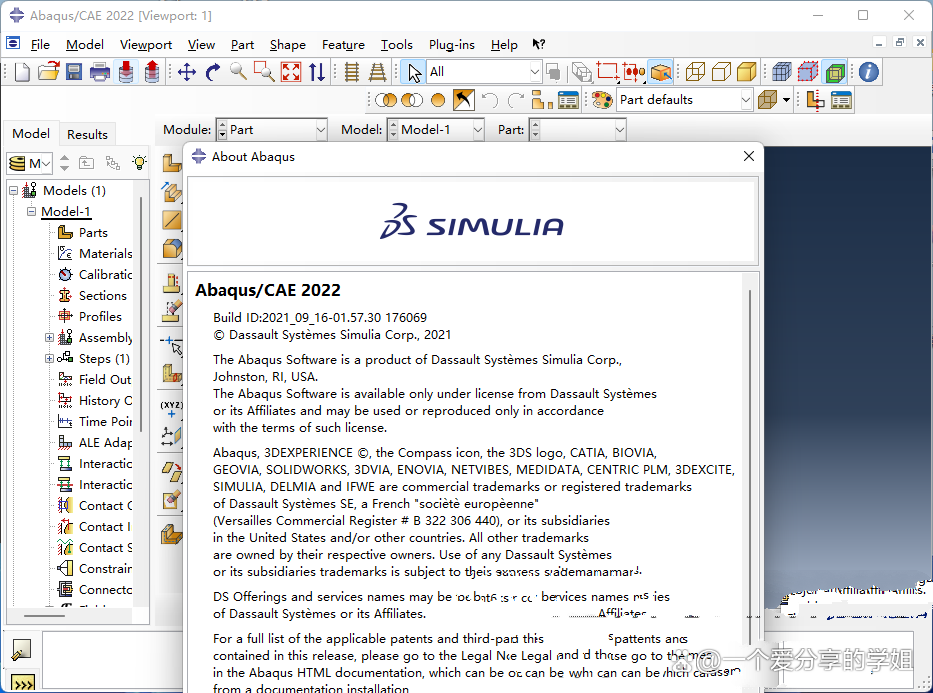Image resolution: width=933 pixels, height=693 pixels.
Task: Create a new model database icon
Action: (x=22, y=73)
